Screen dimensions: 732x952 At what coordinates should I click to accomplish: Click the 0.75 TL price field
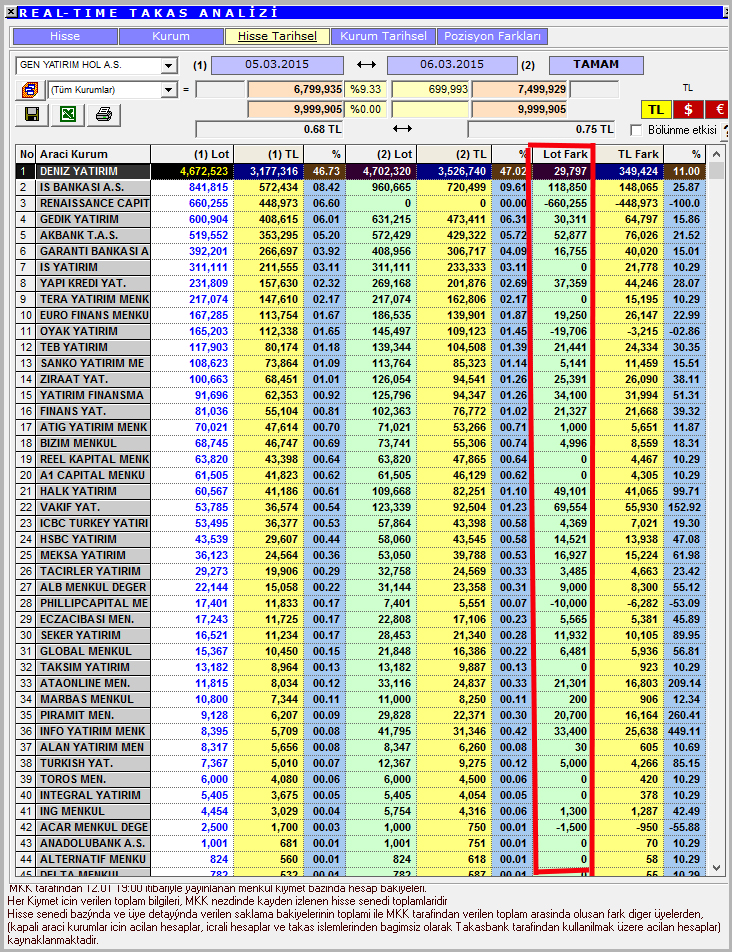click(x=541, y=129)
